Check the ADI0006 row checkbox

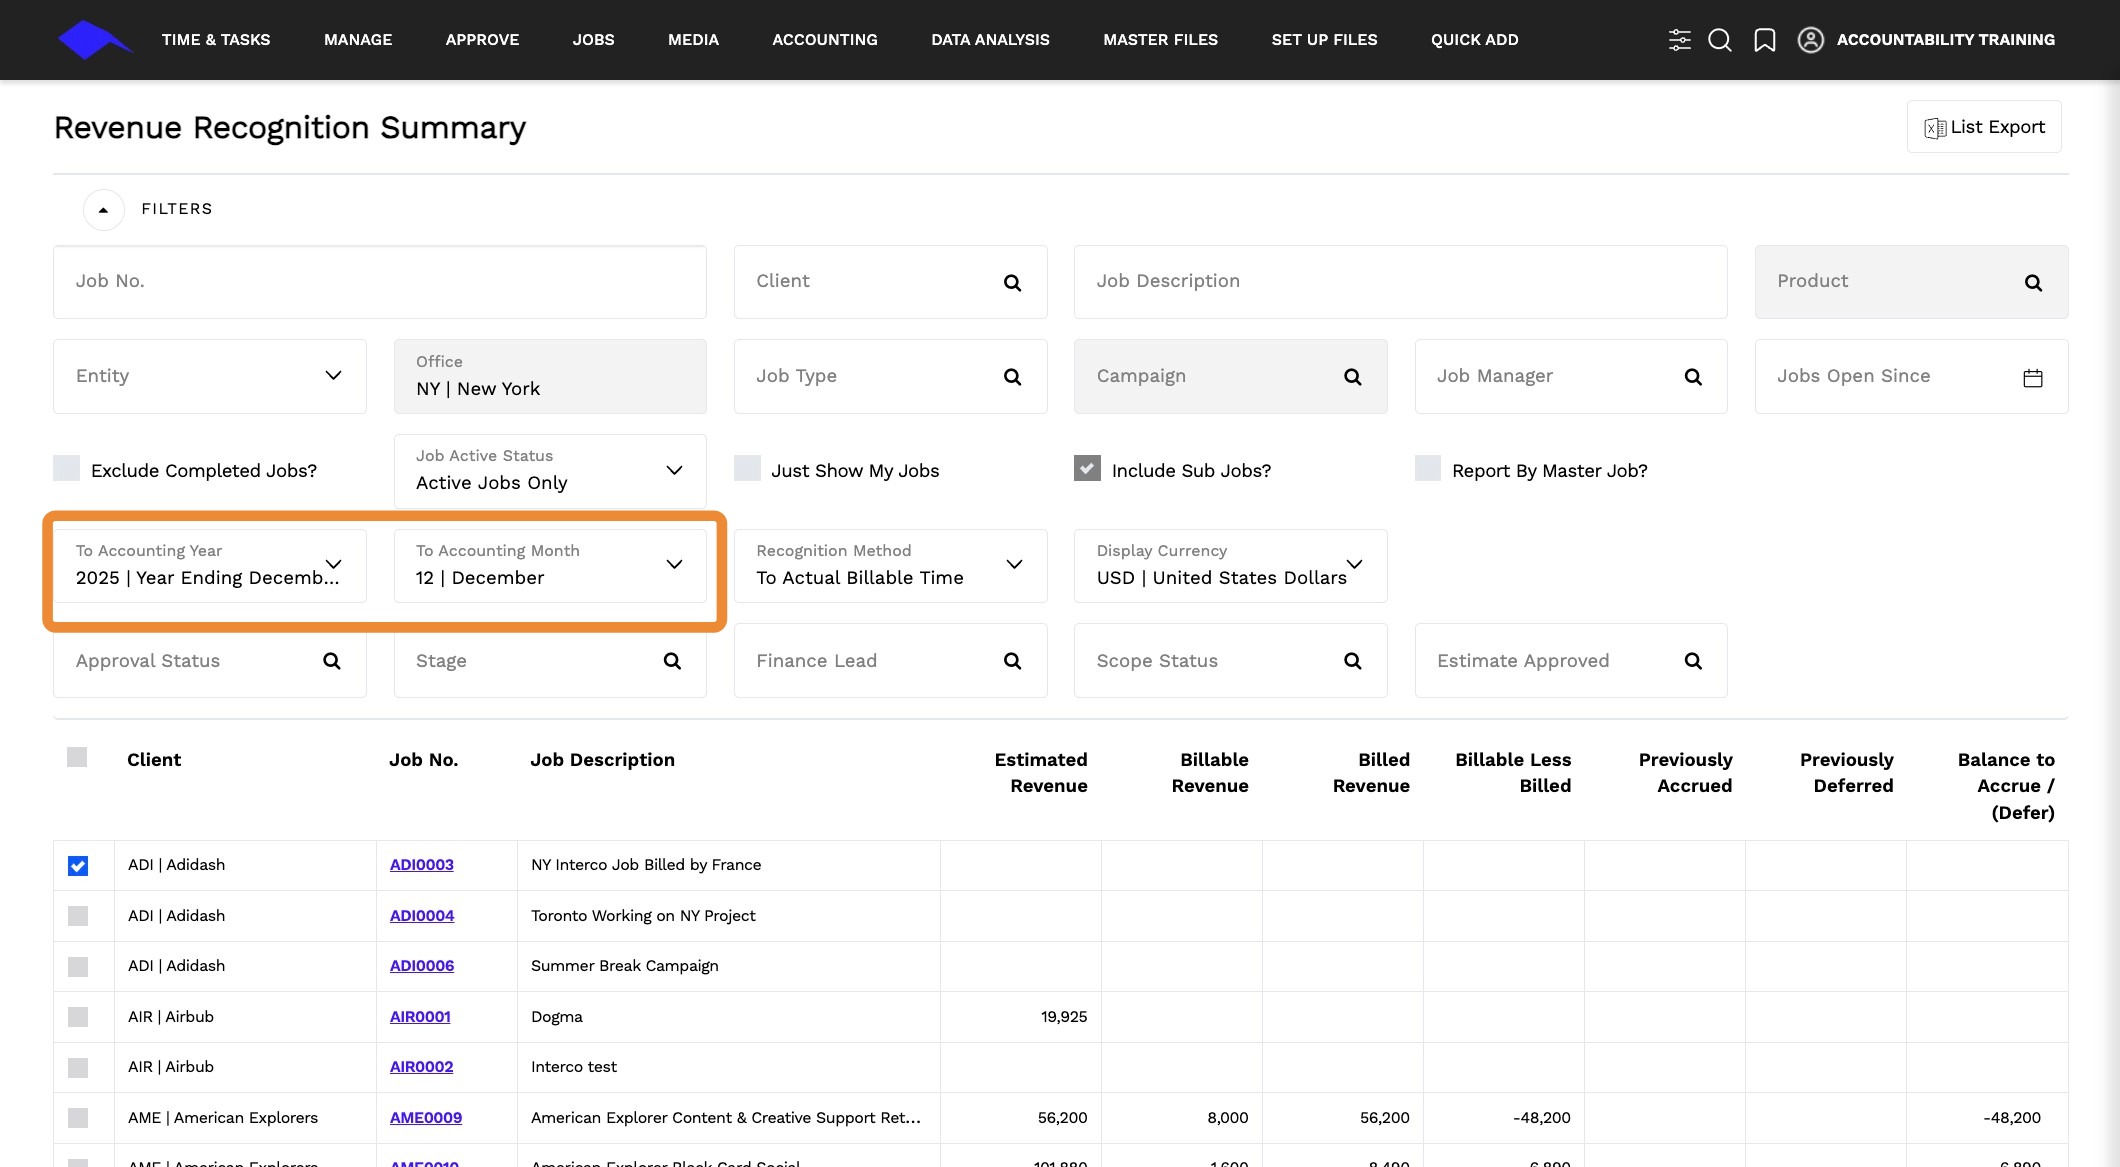78,967
